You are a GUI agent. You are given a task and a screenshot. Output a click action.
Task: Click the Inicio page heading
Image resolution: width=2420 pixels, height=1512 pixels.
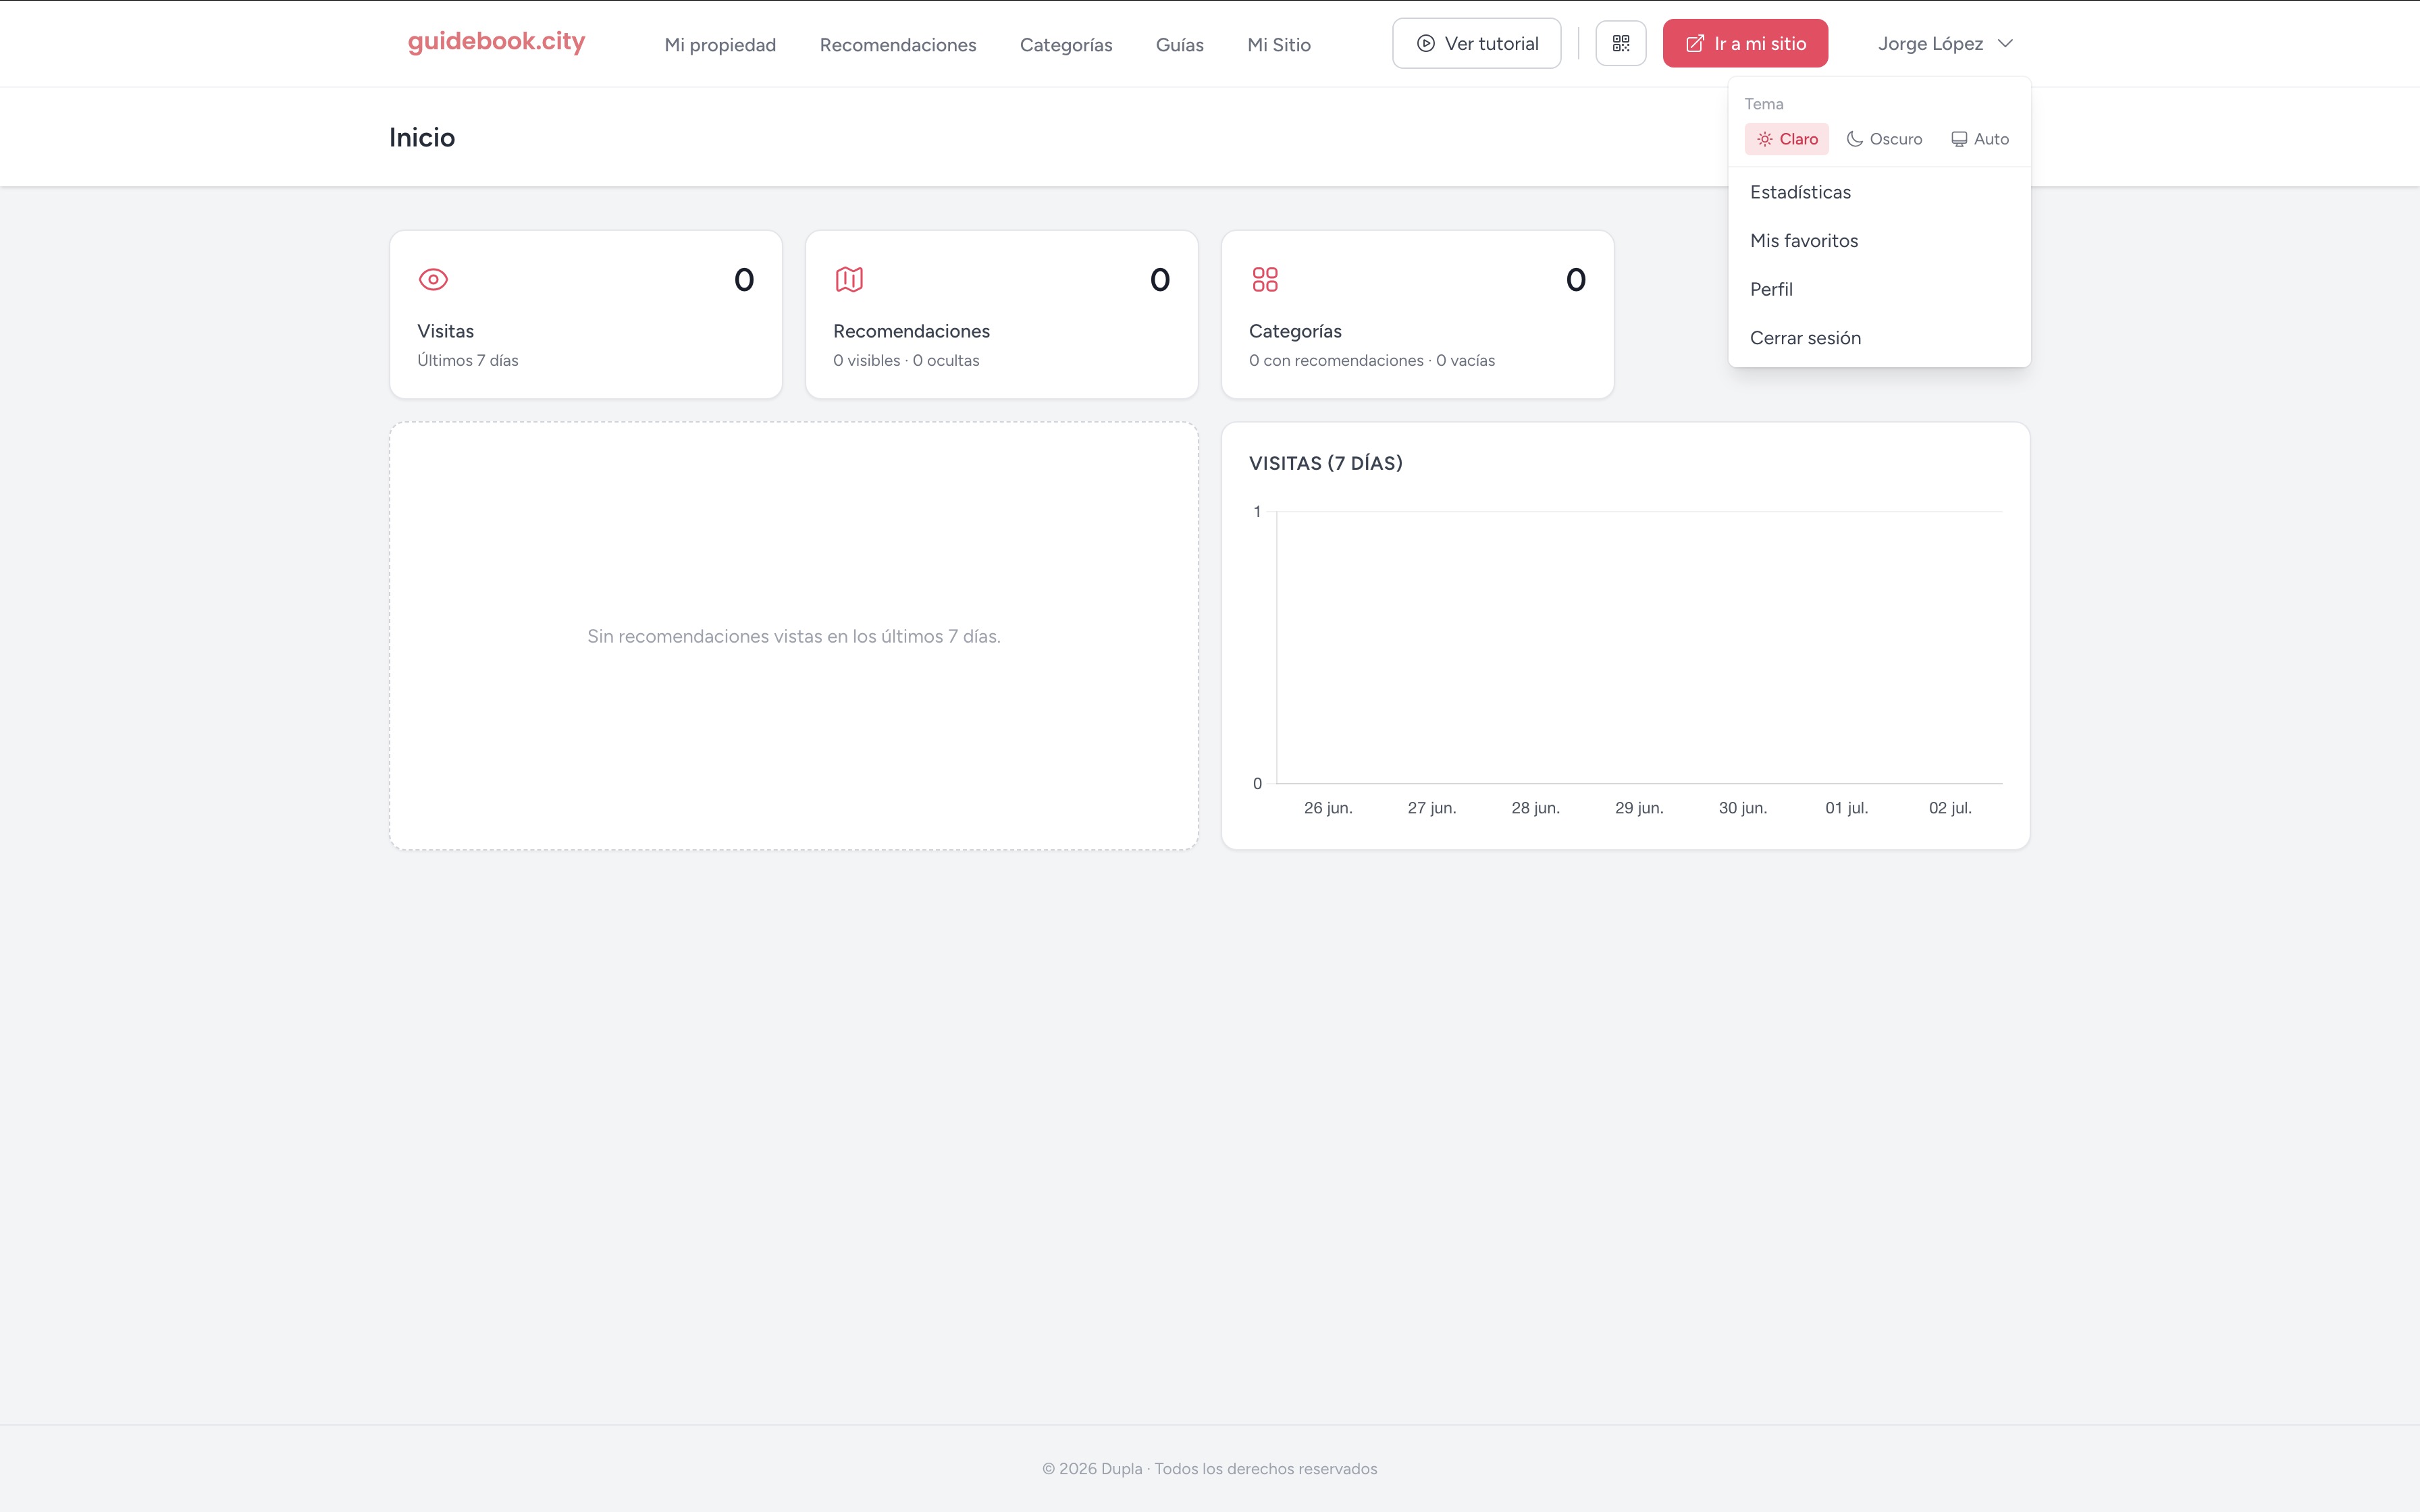click(x=422, y=137)
